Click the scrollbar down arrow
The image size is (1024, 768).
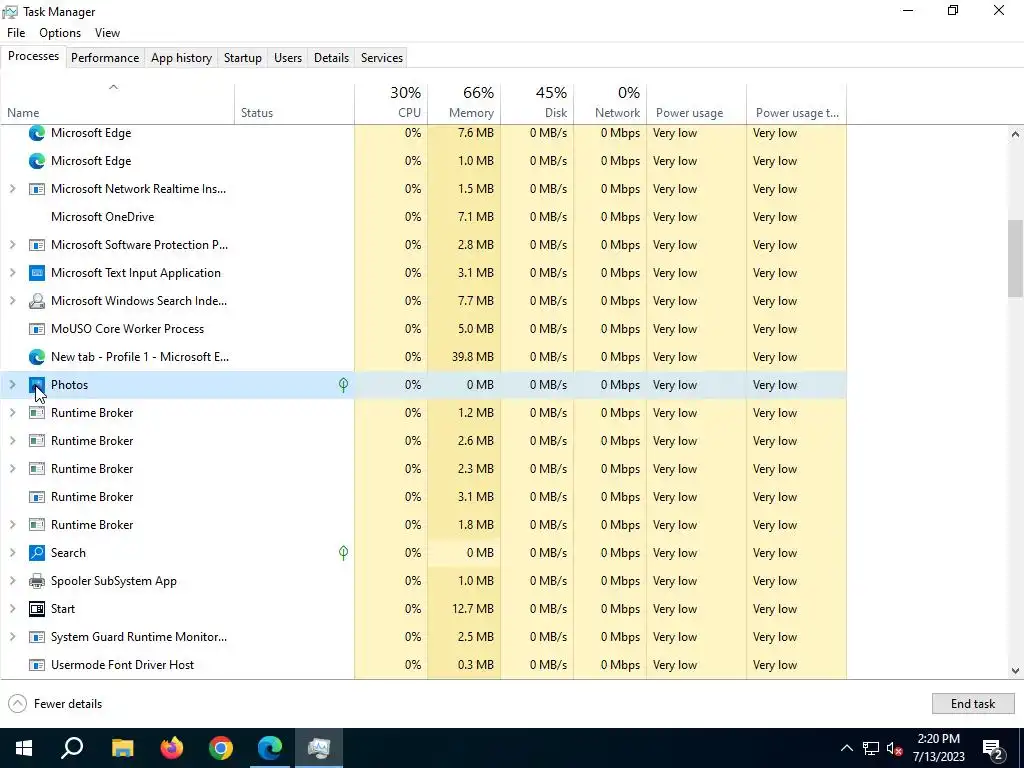(1015, 670)
